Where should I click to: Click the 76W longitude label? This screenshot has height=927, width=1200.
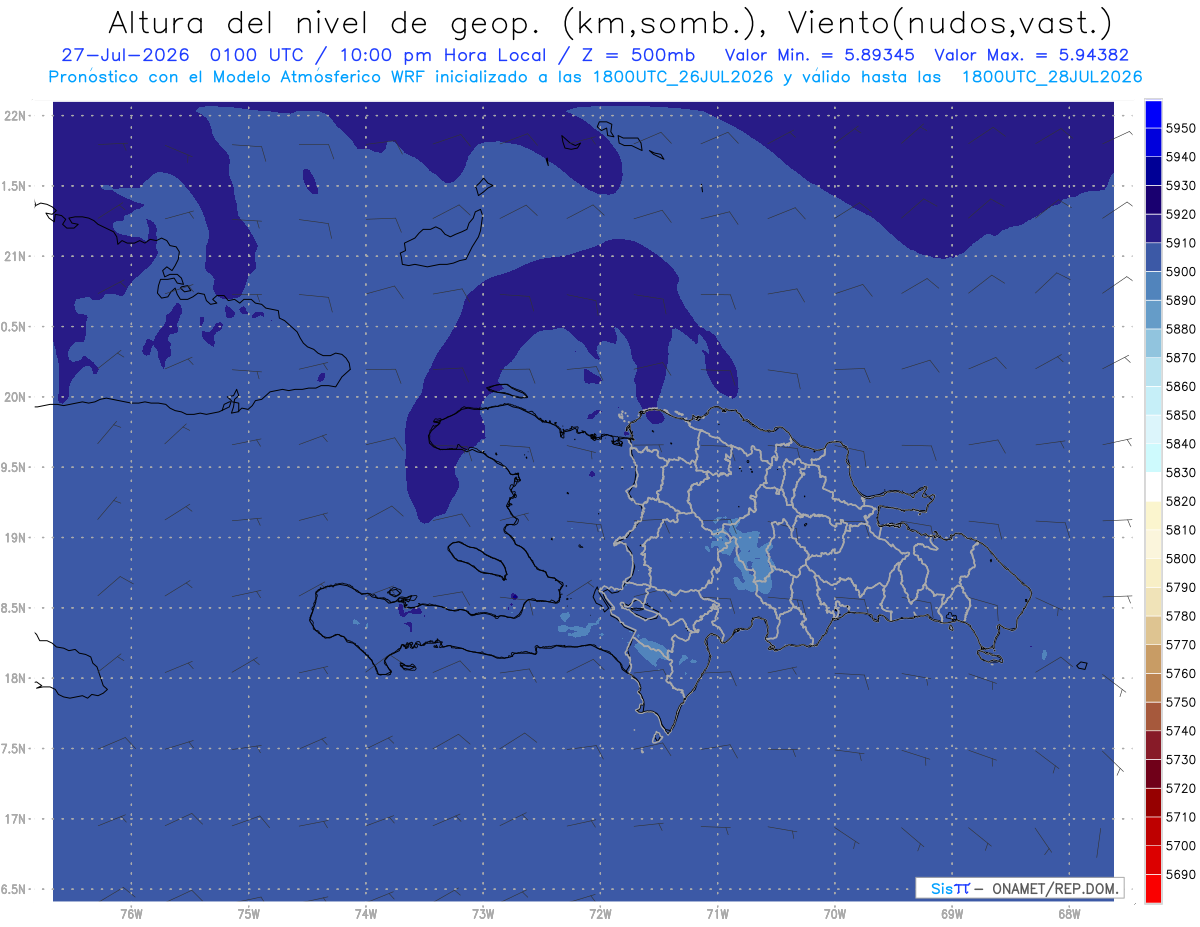point(131,913)
